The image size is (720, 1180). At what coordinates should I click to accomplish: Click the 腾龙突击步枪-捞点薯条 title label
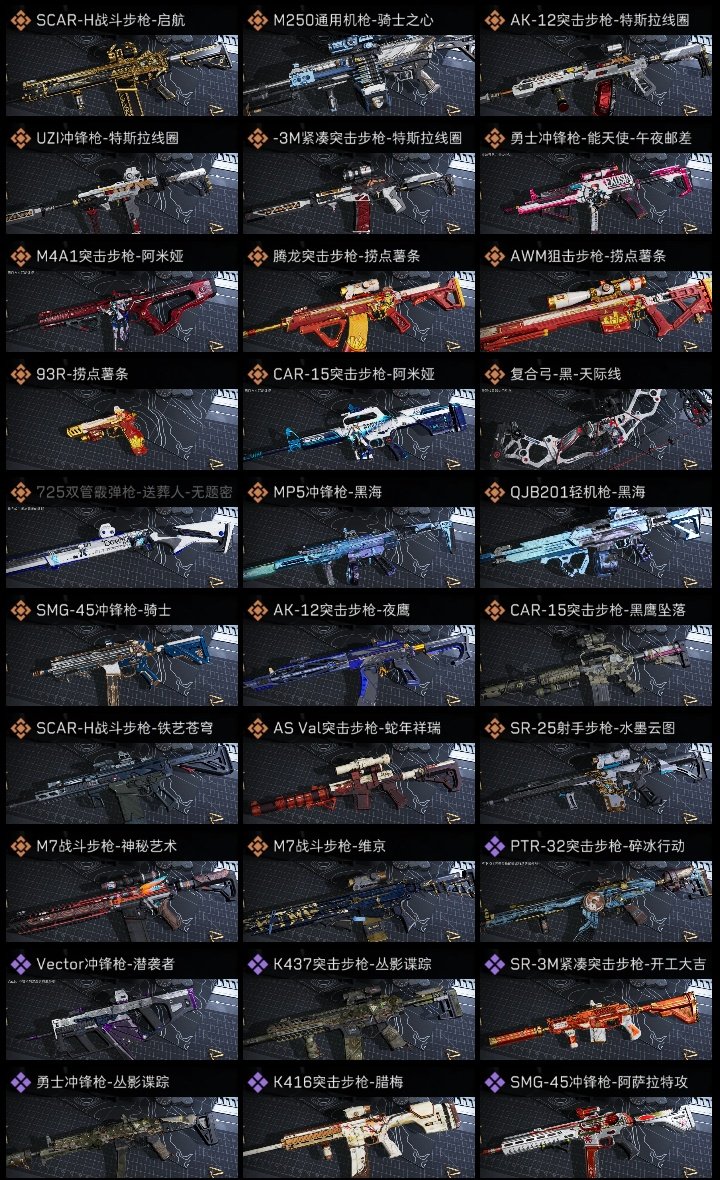point(346,256)
